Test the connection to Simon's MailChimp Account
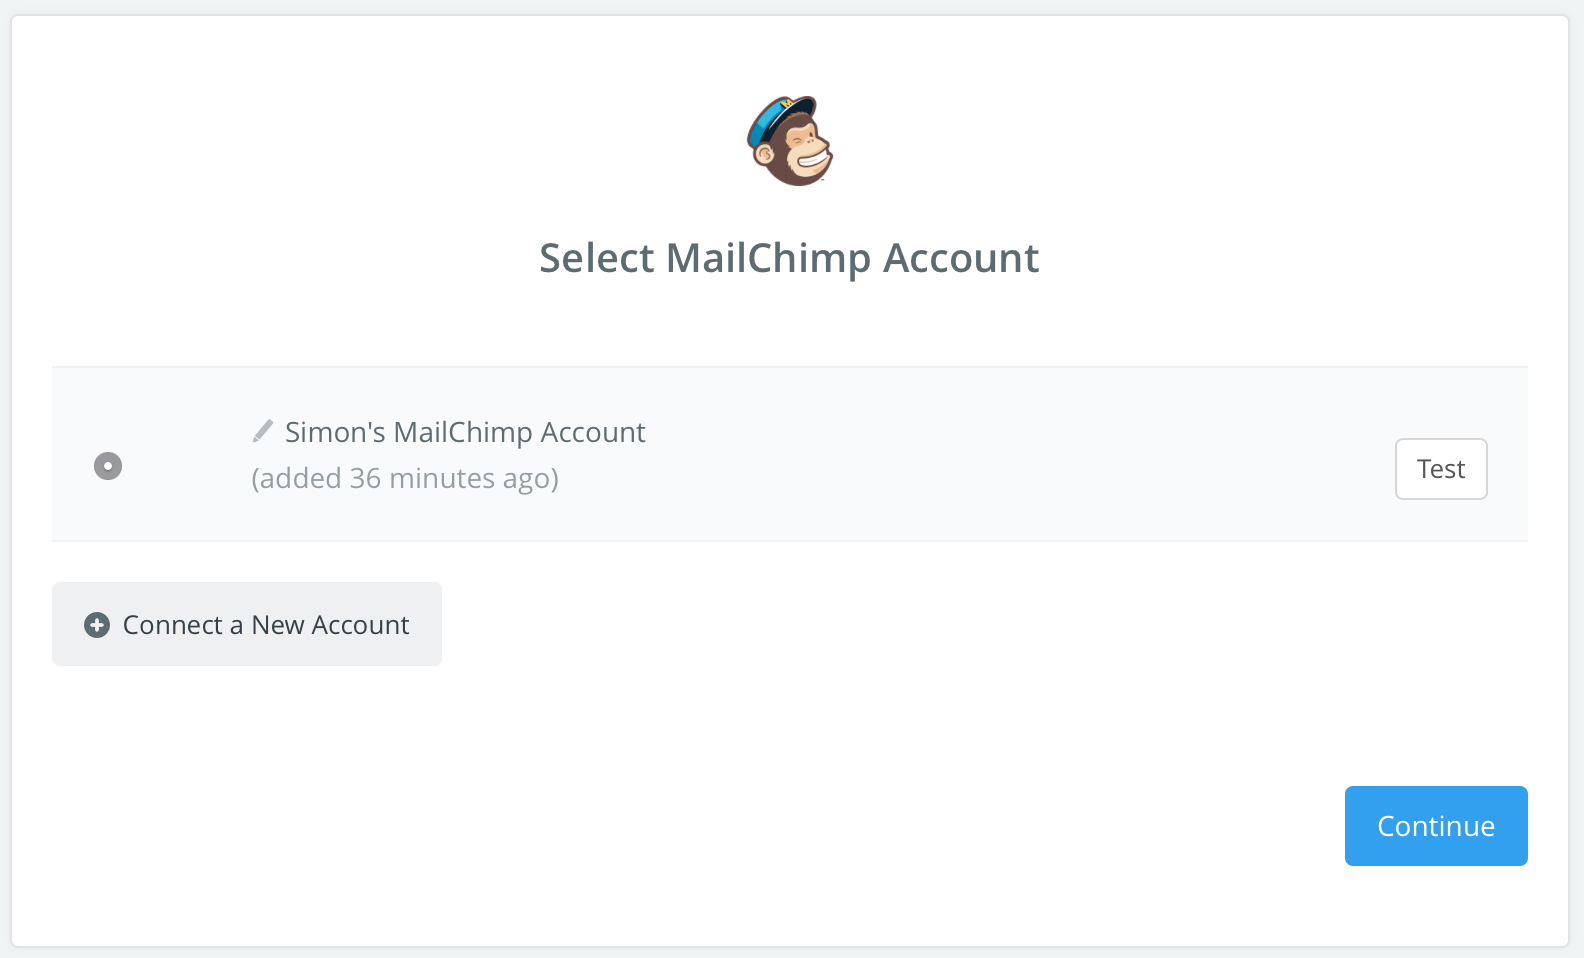 [1441, 468]
